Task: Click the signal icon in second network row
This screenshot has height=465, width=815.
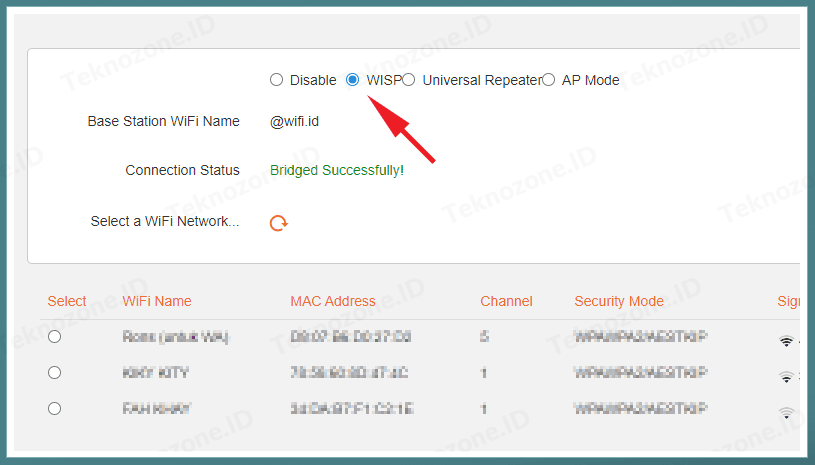Action: click(787, 376)
